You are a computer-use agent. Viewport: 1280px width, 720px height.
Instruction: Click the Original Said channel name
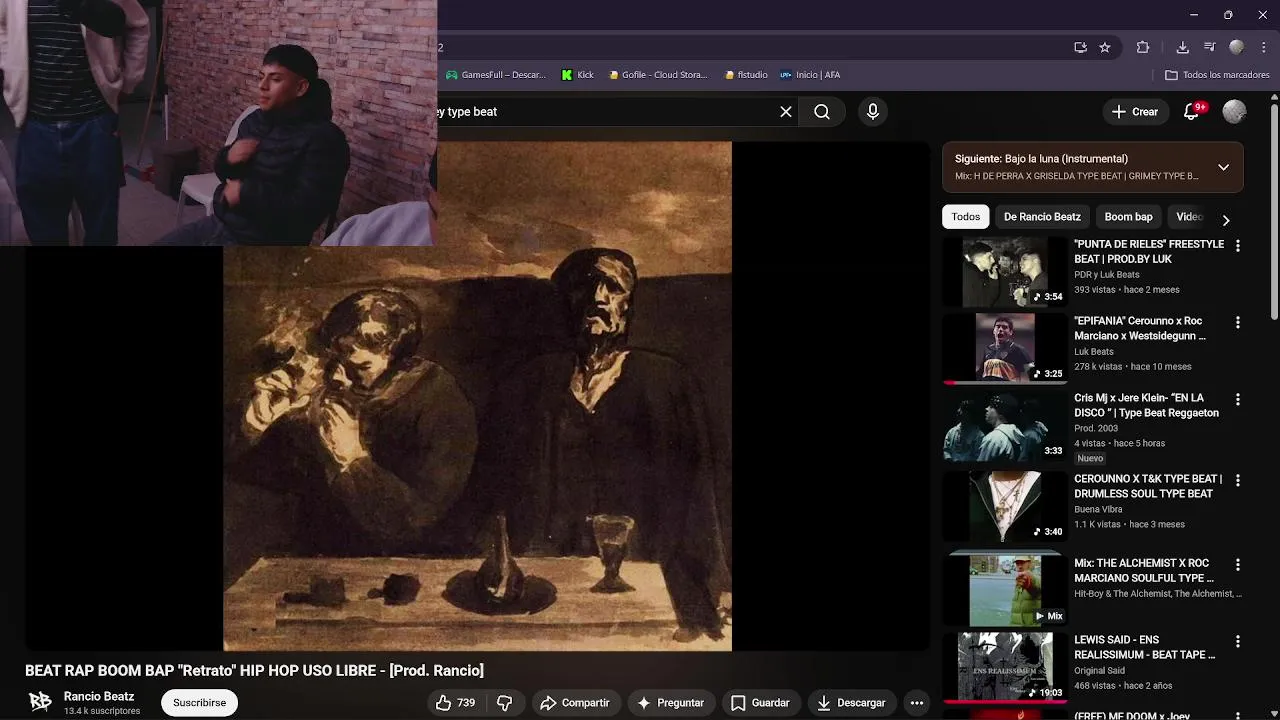(x=1100, y=671)
